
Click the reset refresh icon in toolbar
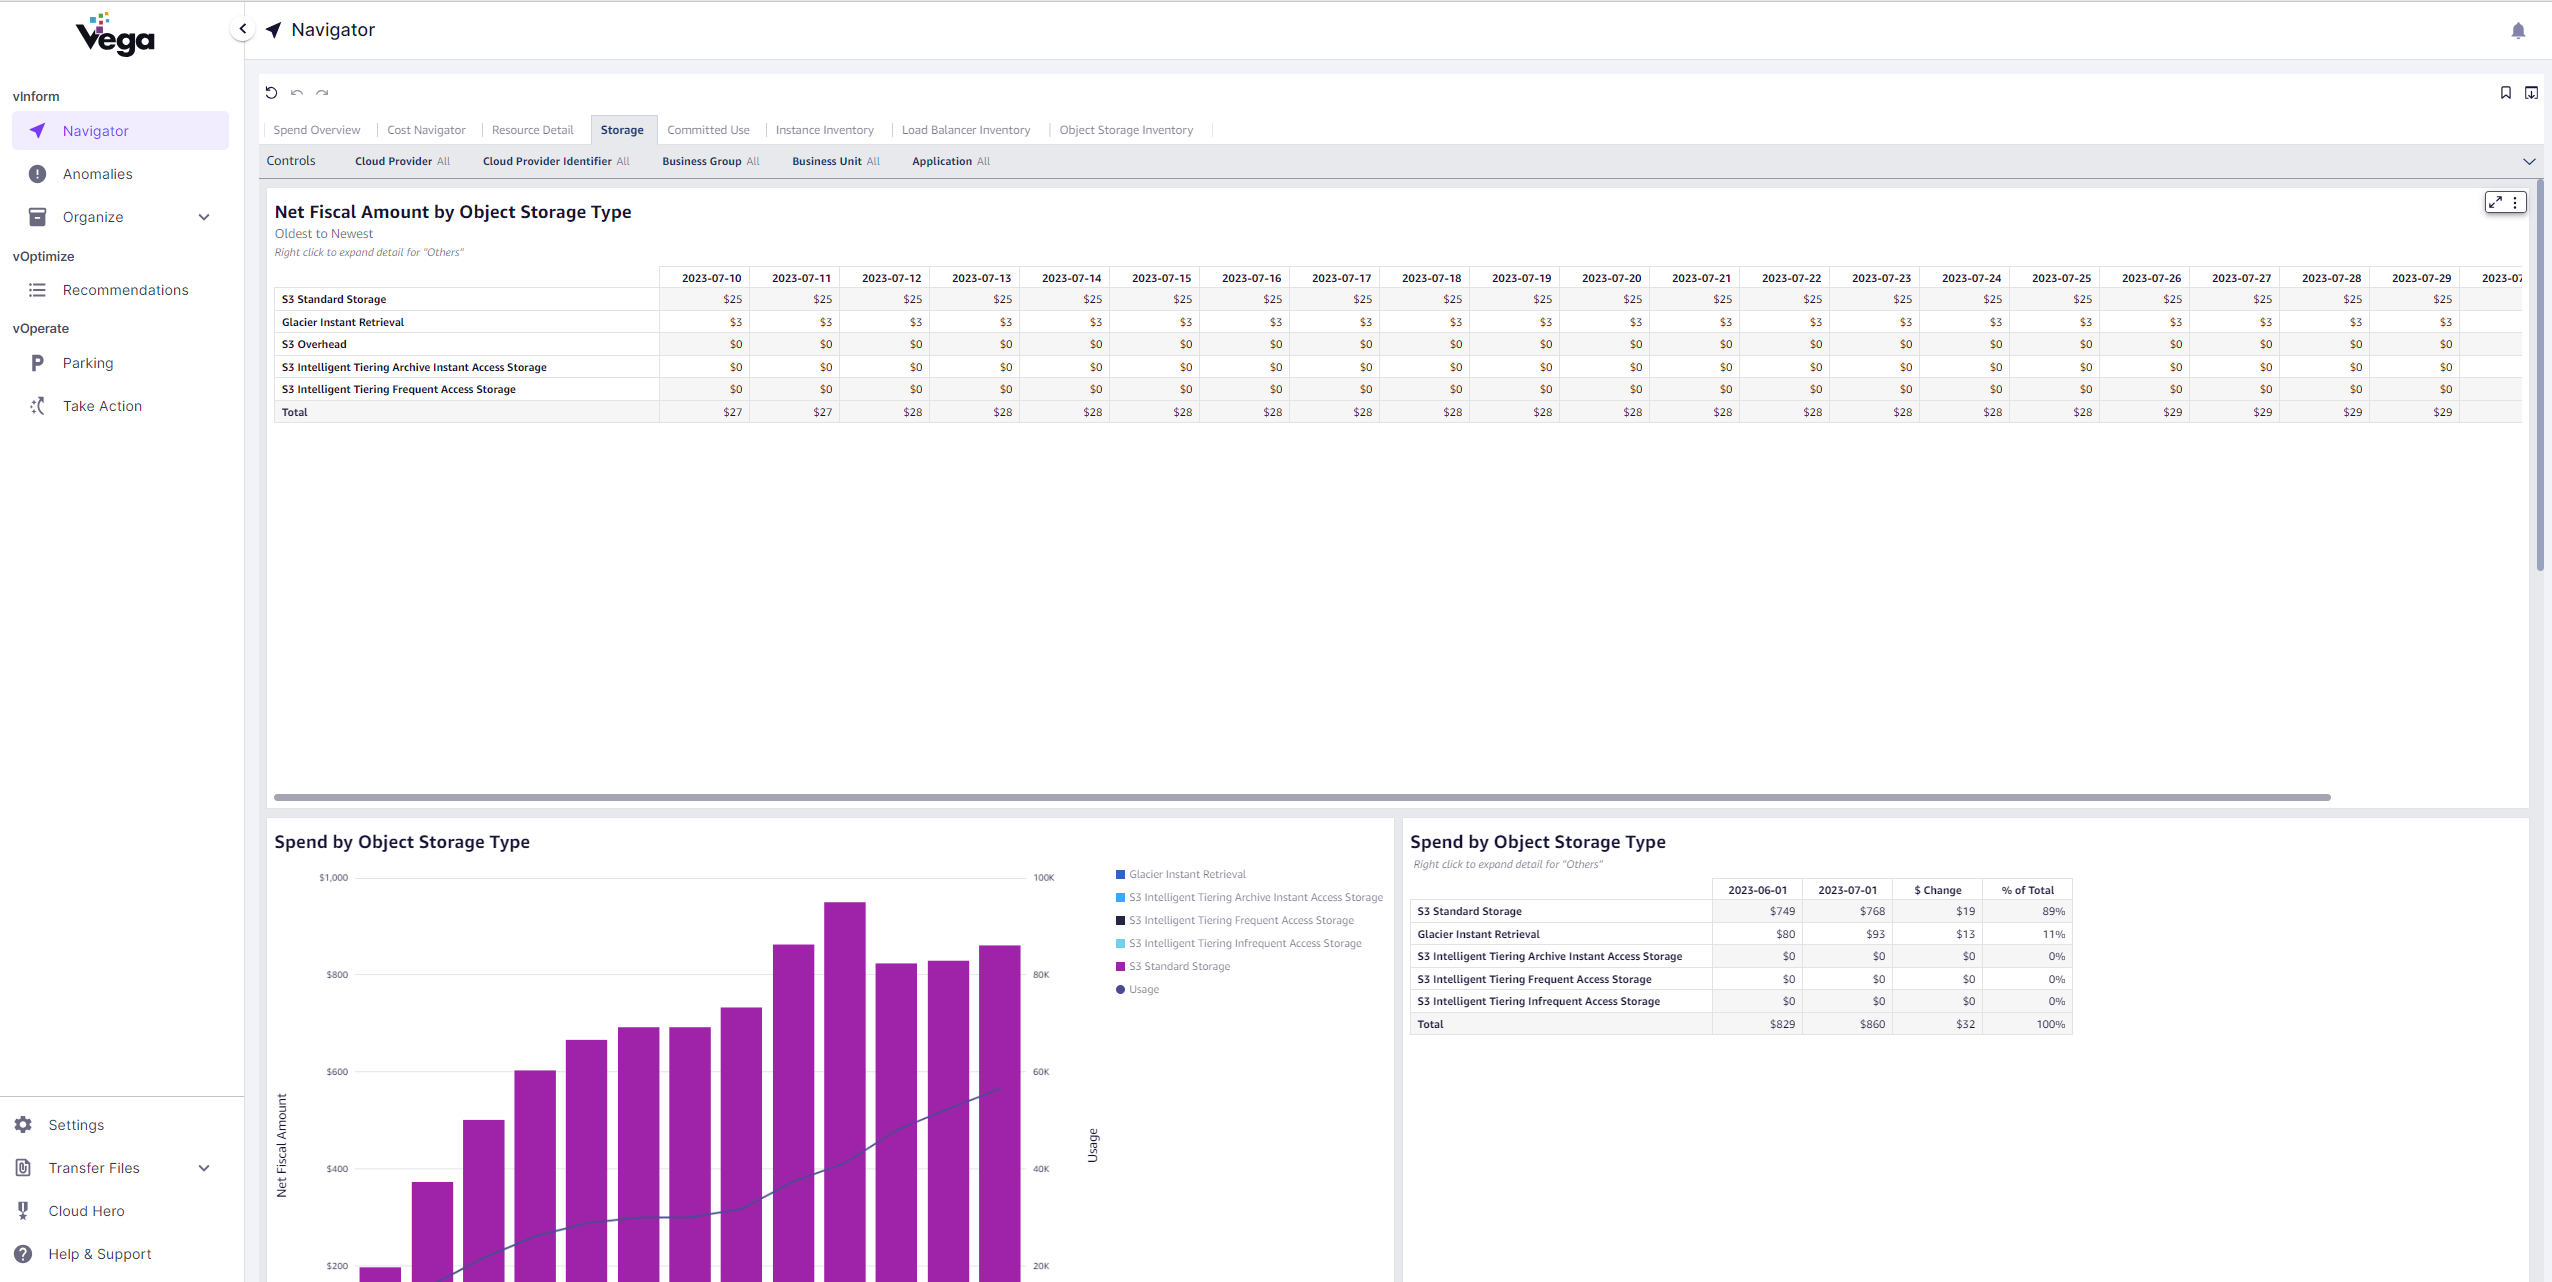click(x=271, y=93)
